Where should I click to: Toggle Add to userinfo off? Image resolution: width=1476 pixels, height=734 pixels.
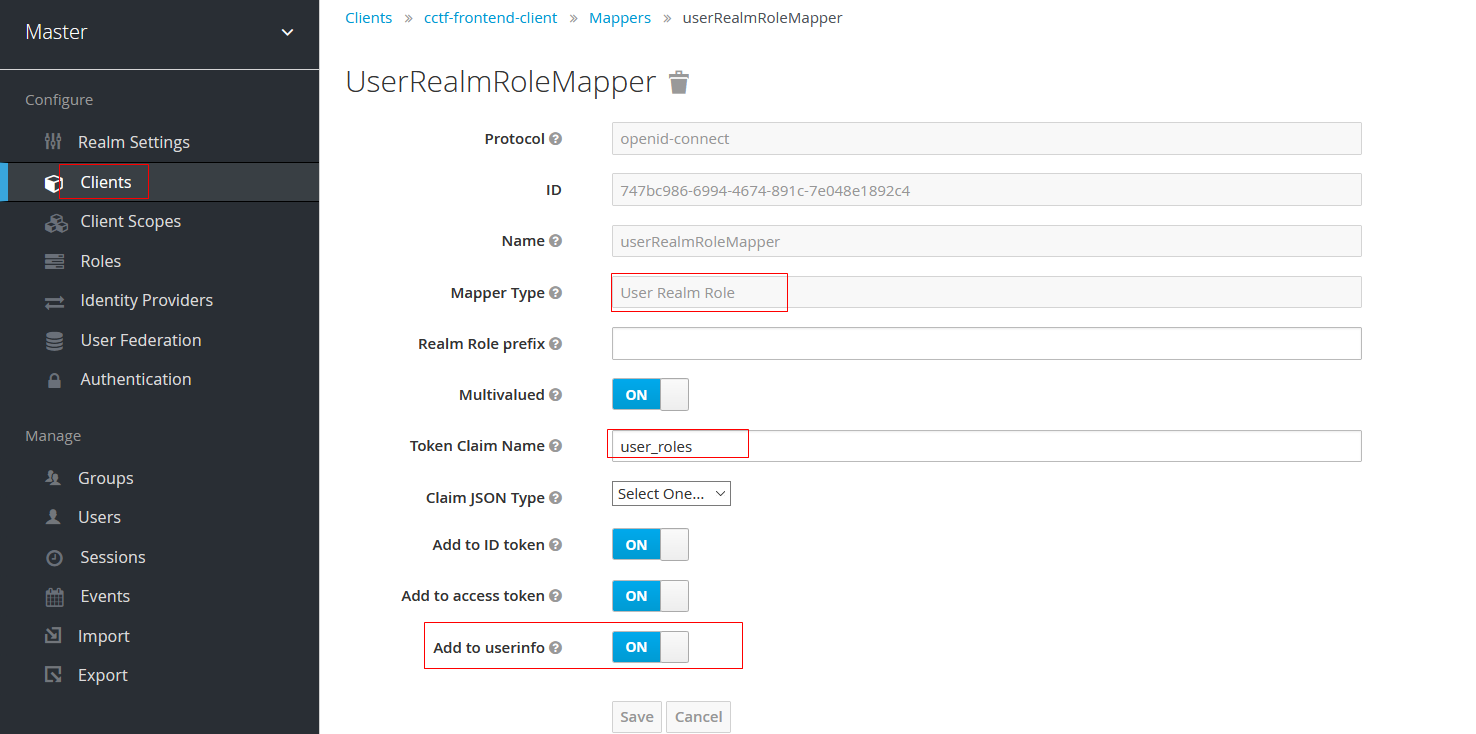[x=650, y=647]
